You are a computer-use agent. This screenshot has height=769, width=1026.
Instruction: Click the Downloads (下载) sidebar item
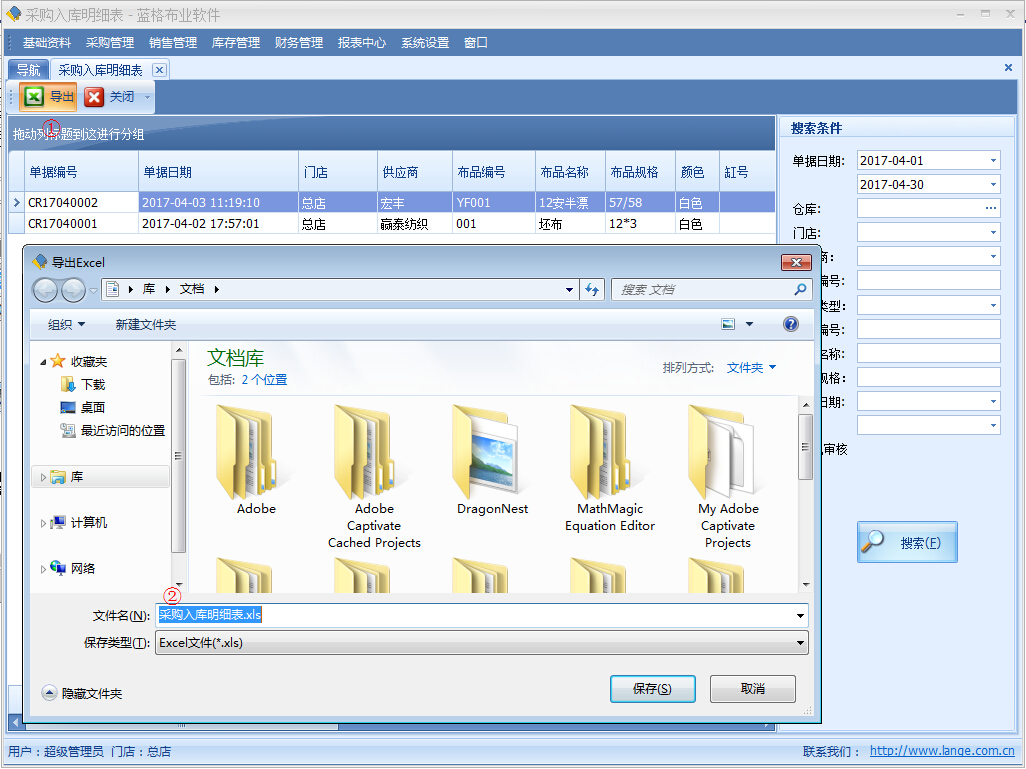point(92,384)
